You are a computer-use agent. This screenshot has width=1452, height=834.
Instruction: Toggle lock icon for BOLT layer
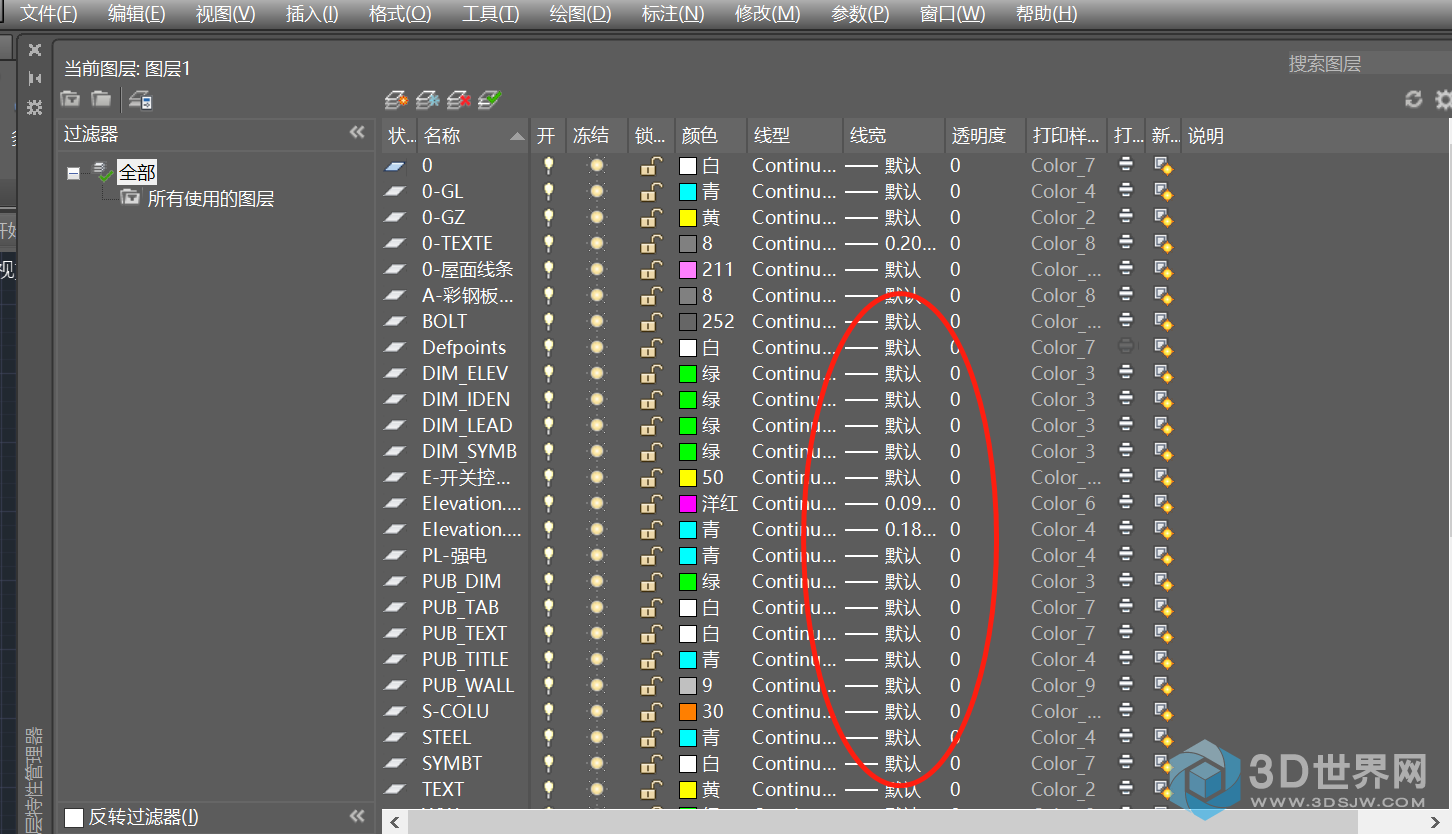click(650, 321)
